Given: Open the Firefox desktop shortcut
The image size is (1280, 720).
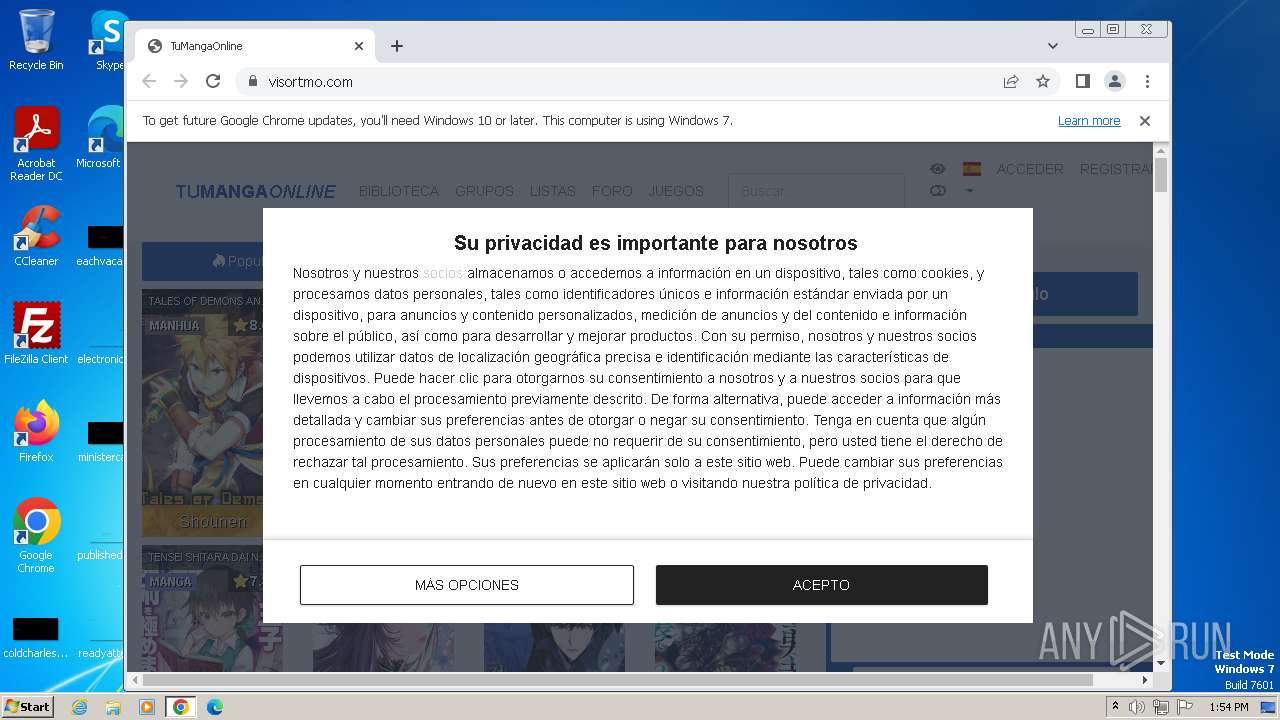Looking at the screenshot, I should click(36, 432).
